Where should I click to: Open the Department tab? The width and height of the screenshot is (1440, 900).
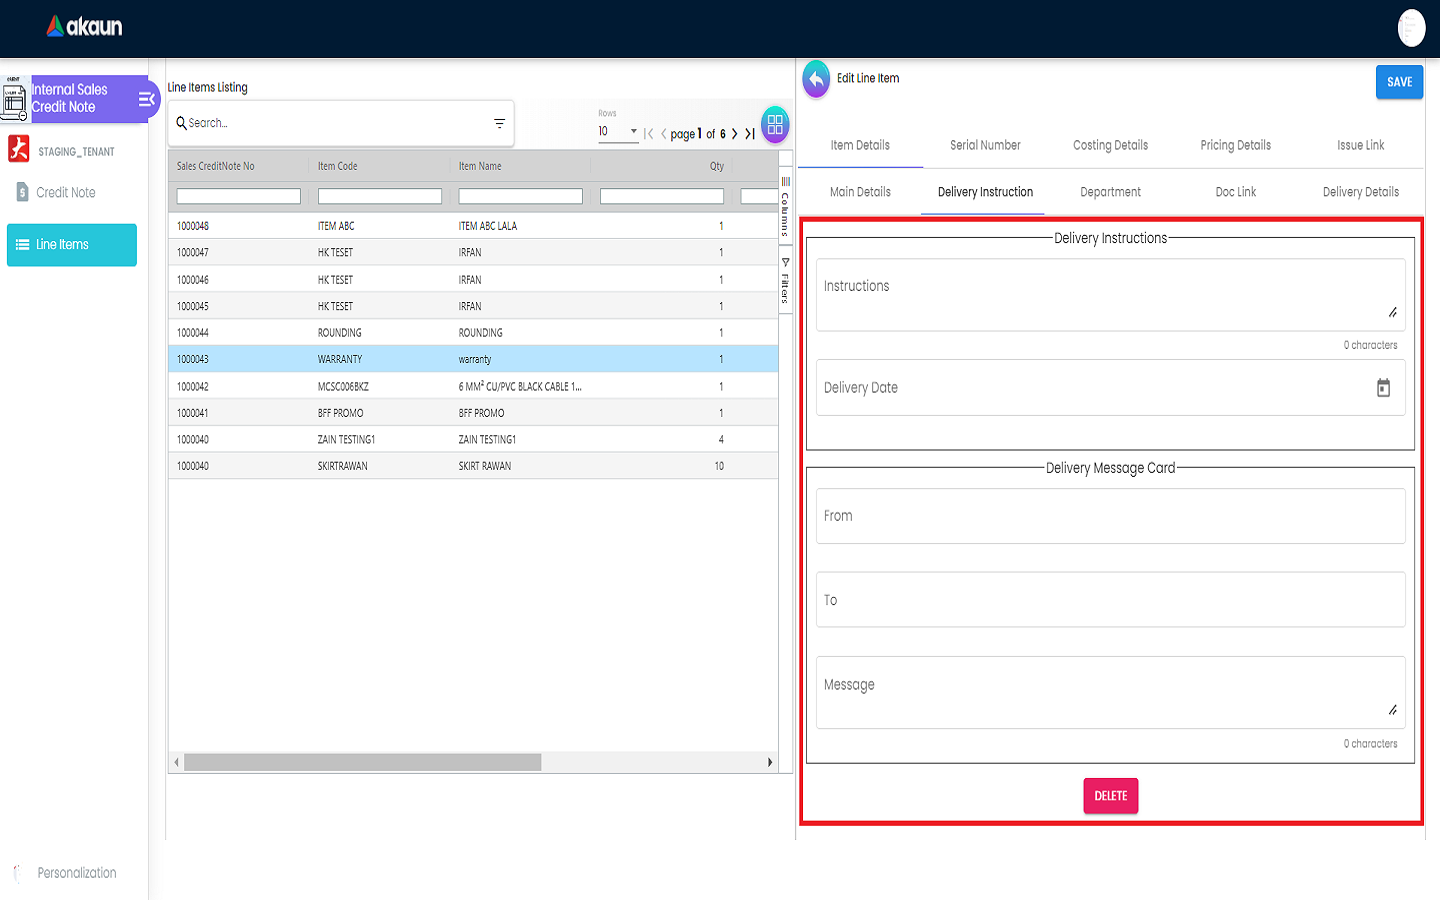coord(1110,192)
